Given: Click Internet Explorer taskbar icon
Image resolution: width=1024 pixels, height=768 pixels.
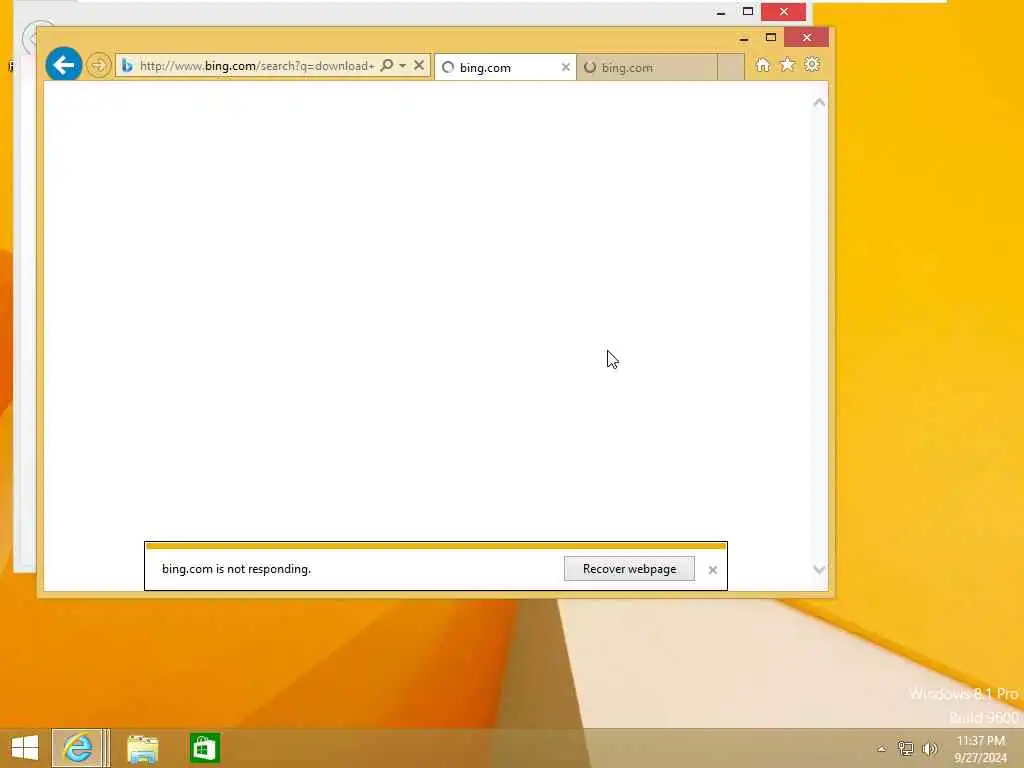Looking at the screenshot, I should pos(78,748).
